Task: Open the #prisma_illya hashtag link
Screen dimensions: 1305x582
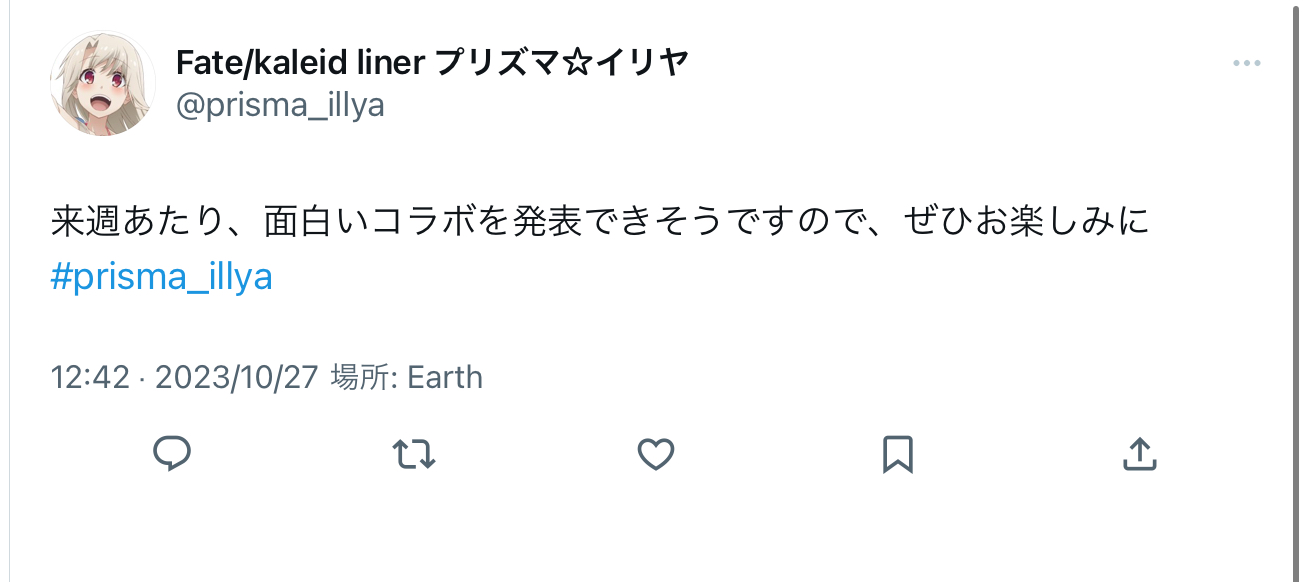Action: pos(161,277)
